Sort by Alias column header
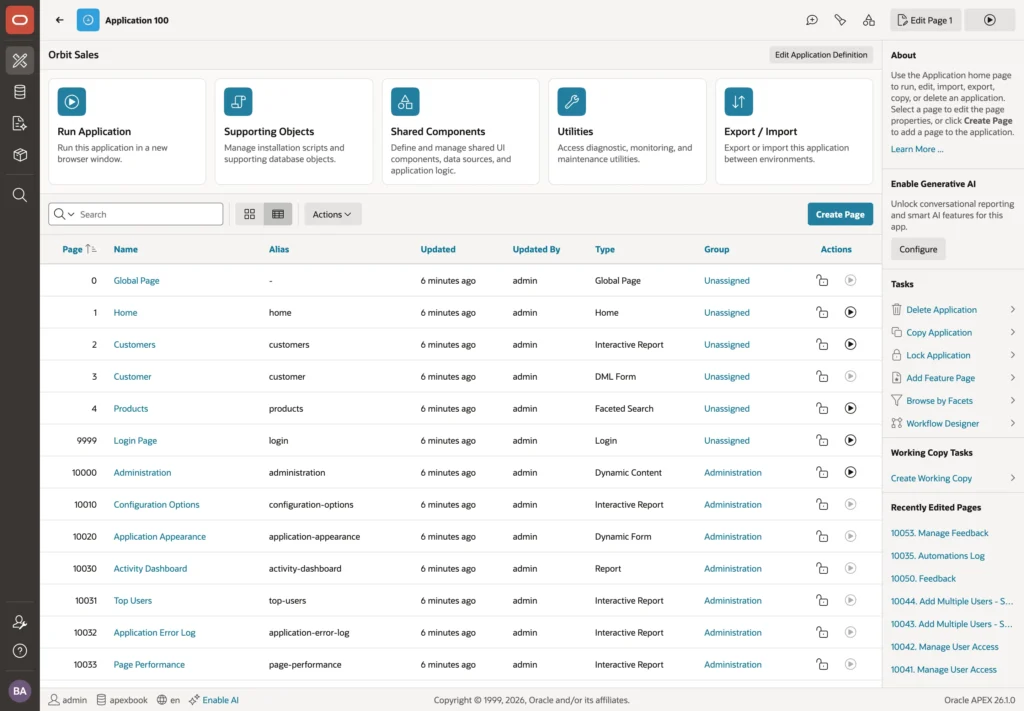This screenshot has height=711, width=1024. pos(279,249)
